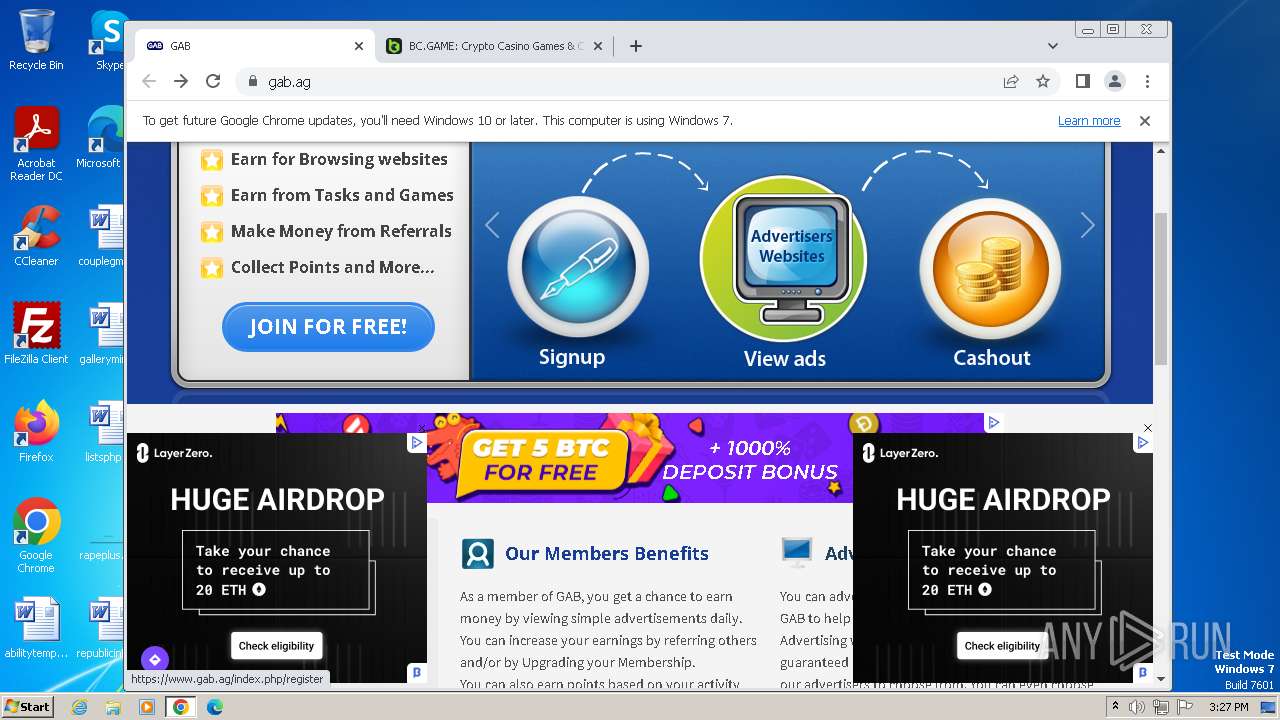
Task: Click AdChoices icon on right ad
Action: 1143,442
